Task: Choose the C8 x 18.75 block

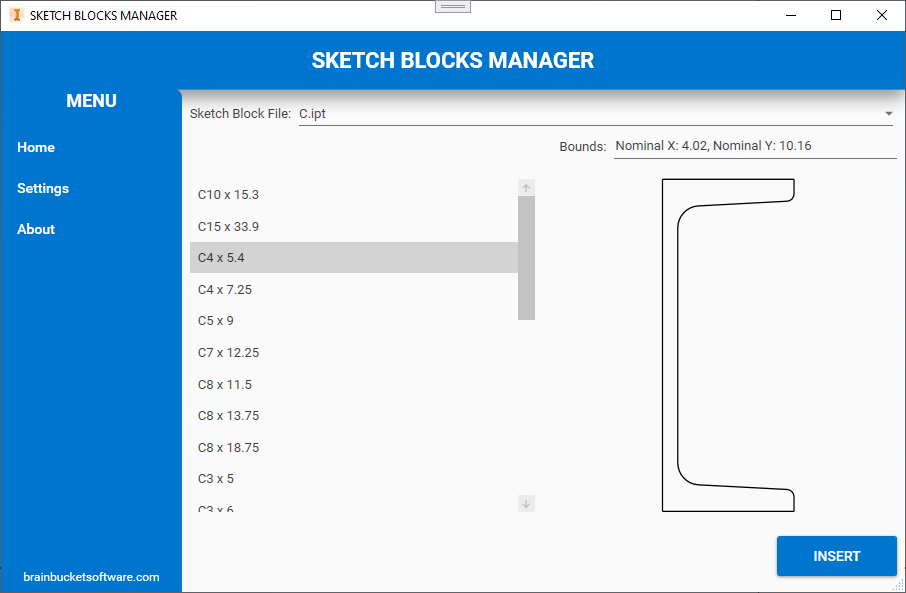Action: (229, 448)
